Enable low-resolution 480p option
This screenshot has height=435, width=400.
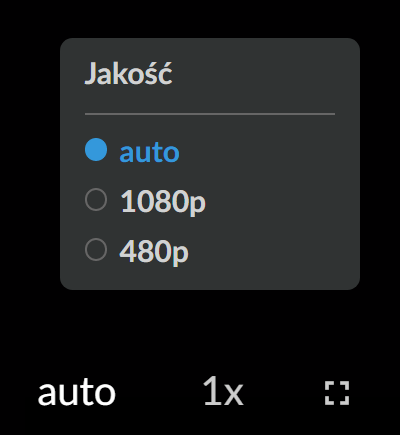pyautogui.click(x=154, y=251)
